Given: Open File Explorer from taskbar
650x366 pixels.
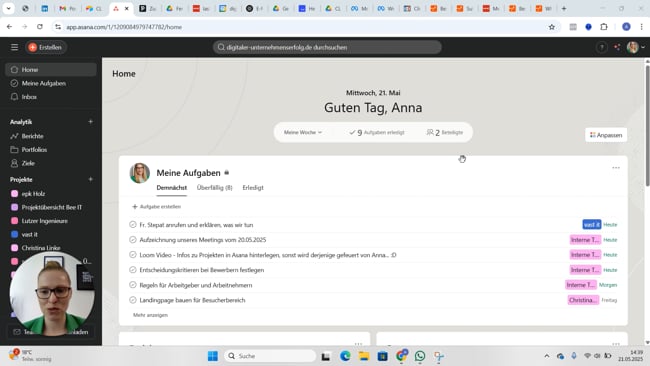Looking at the screenshot, I should (364, 356).
